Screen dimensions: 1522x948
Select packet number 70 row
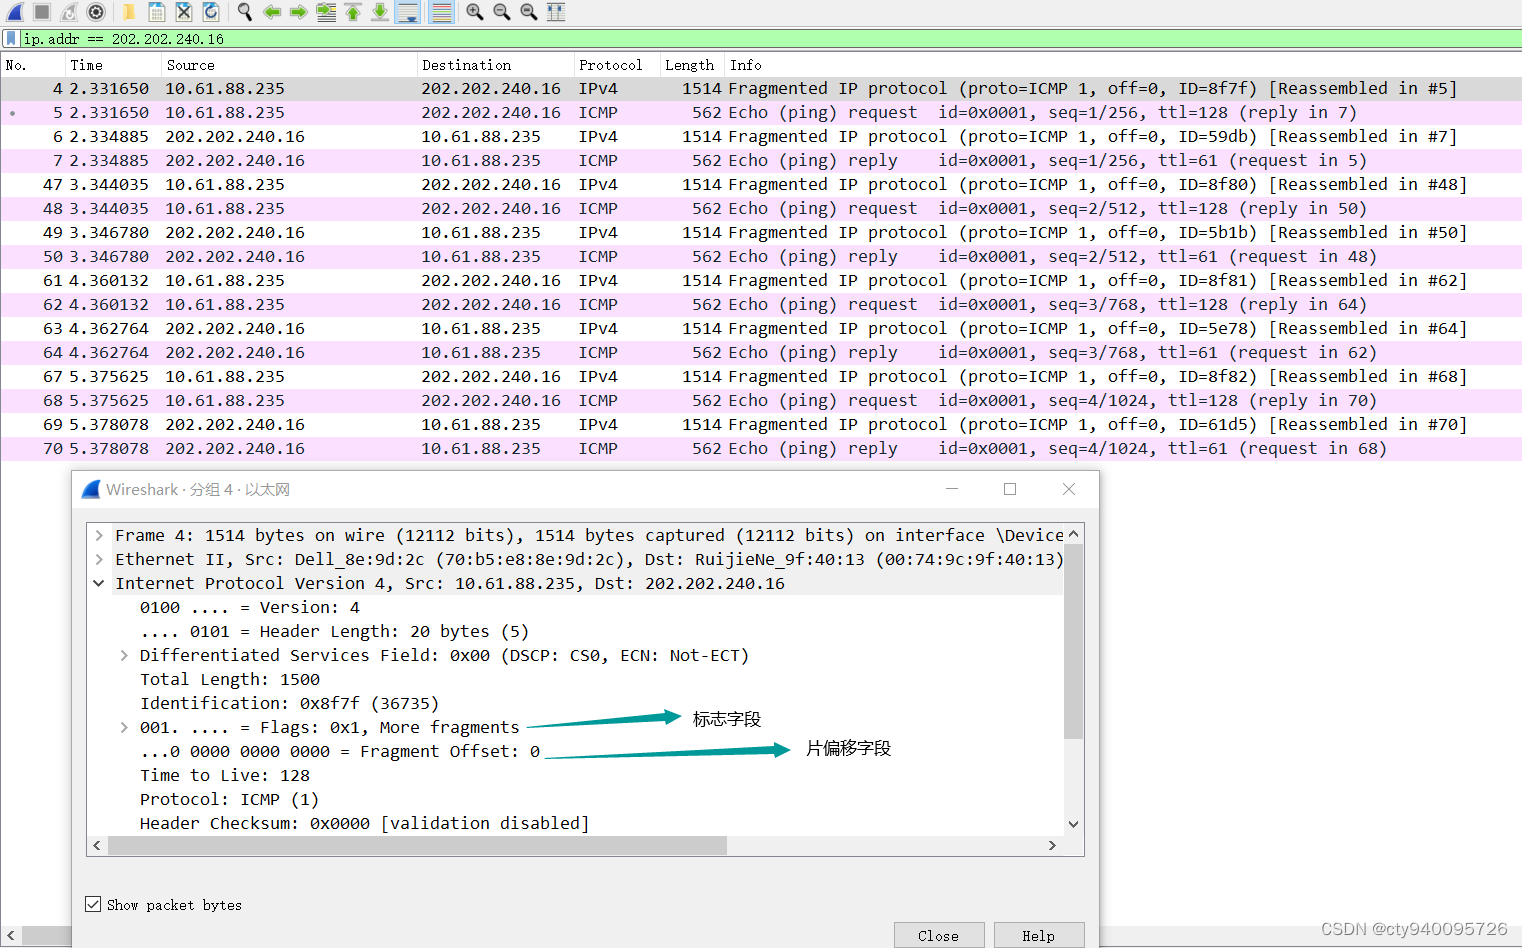(x=761, y=449)
